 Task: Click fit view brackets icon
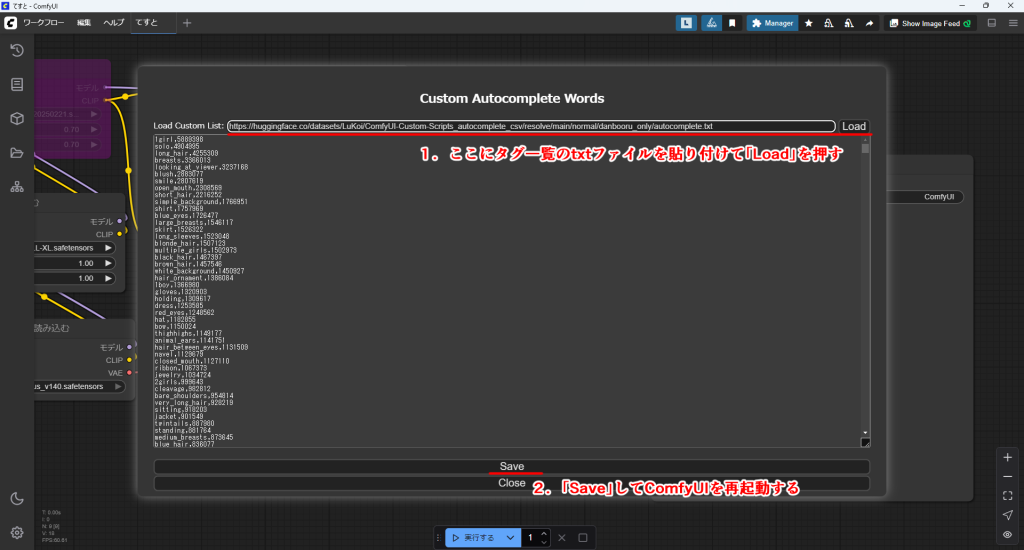click(x=1008, y=496)
